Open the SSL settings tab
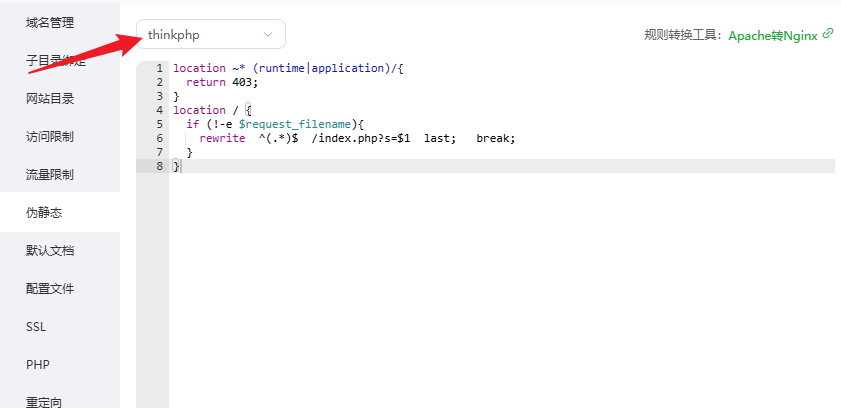 tap(37, 327)
